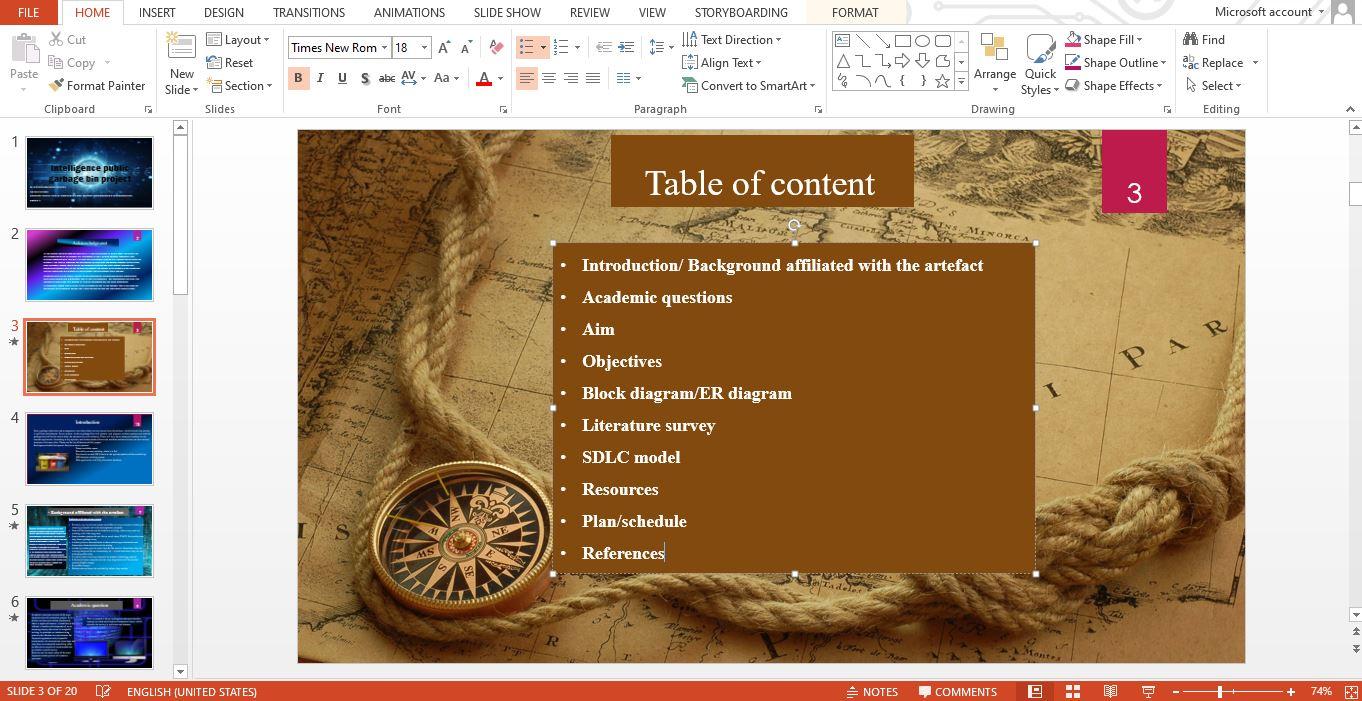The width and height of the screenshot is (1362, 701).
Task: Select the Center alignment icon
Action: 549,78
